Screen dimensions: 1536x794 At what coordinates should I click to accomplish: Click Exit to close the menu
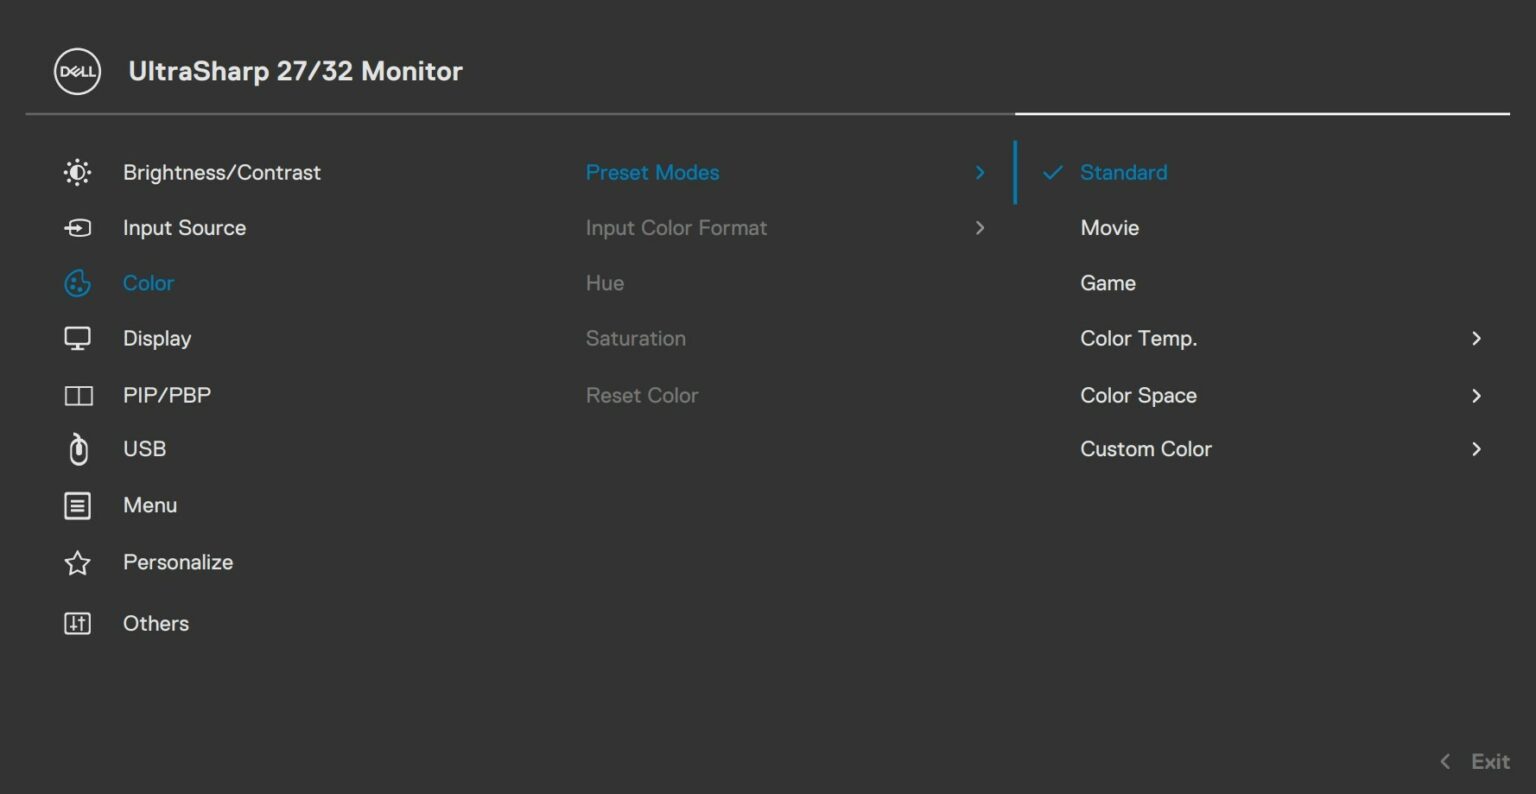click(1489, 761)
